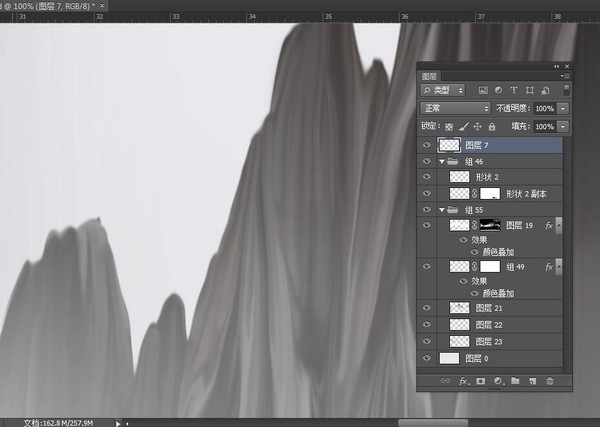Select the 图层 layers panel tab
This screenshot has height=427, width=600.
(x=429, y=76)
